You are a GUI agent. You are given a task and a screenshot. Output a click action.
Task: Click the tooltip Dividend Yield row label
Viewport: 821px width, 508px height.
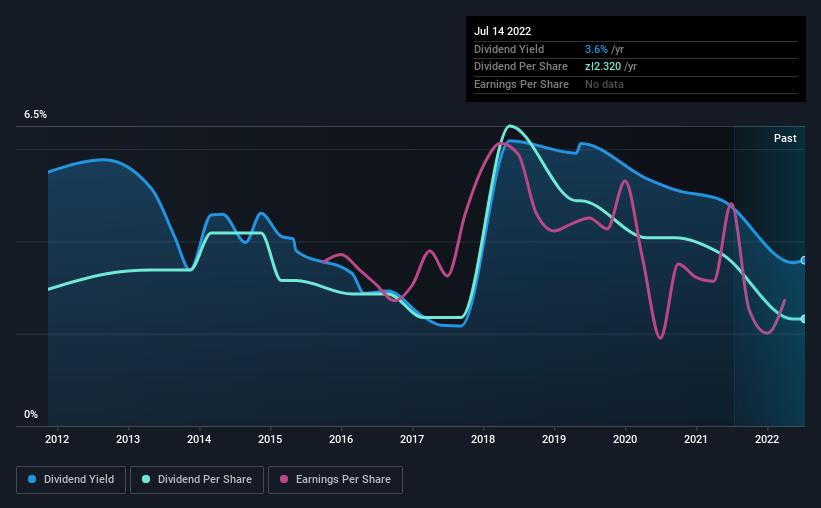[509, 49]
